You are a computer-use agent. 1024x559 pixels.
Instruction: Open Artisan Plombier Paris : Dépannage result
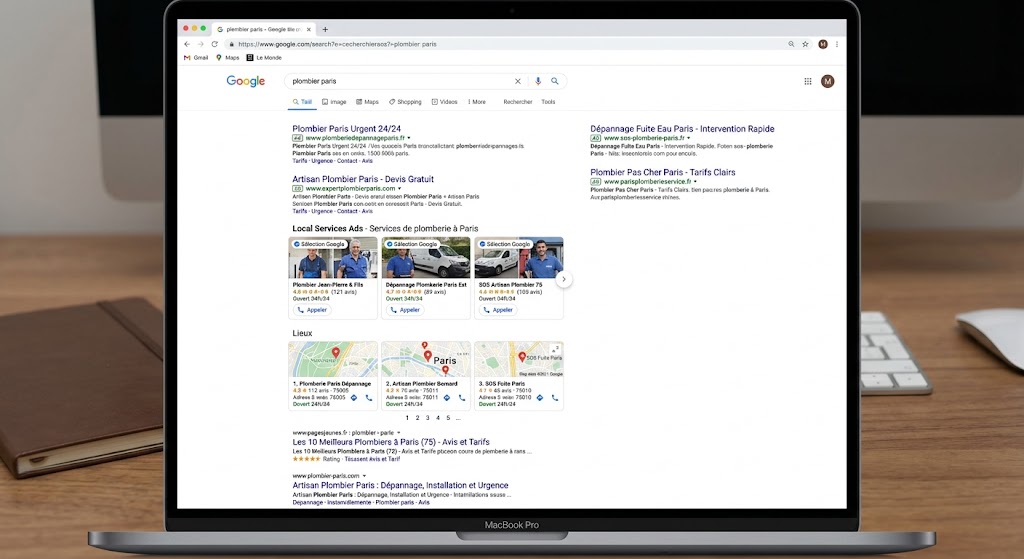click(x=400, y=485)
